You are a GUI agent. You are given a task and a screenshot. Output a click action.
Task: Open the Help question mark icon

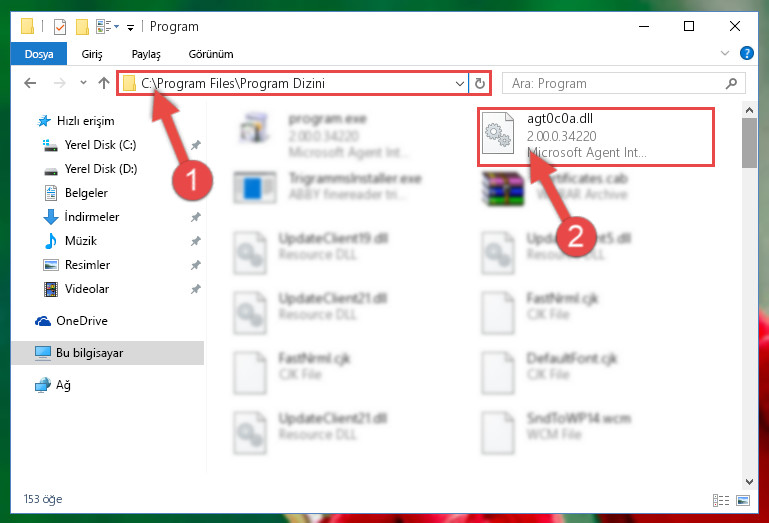click(746, 53)
